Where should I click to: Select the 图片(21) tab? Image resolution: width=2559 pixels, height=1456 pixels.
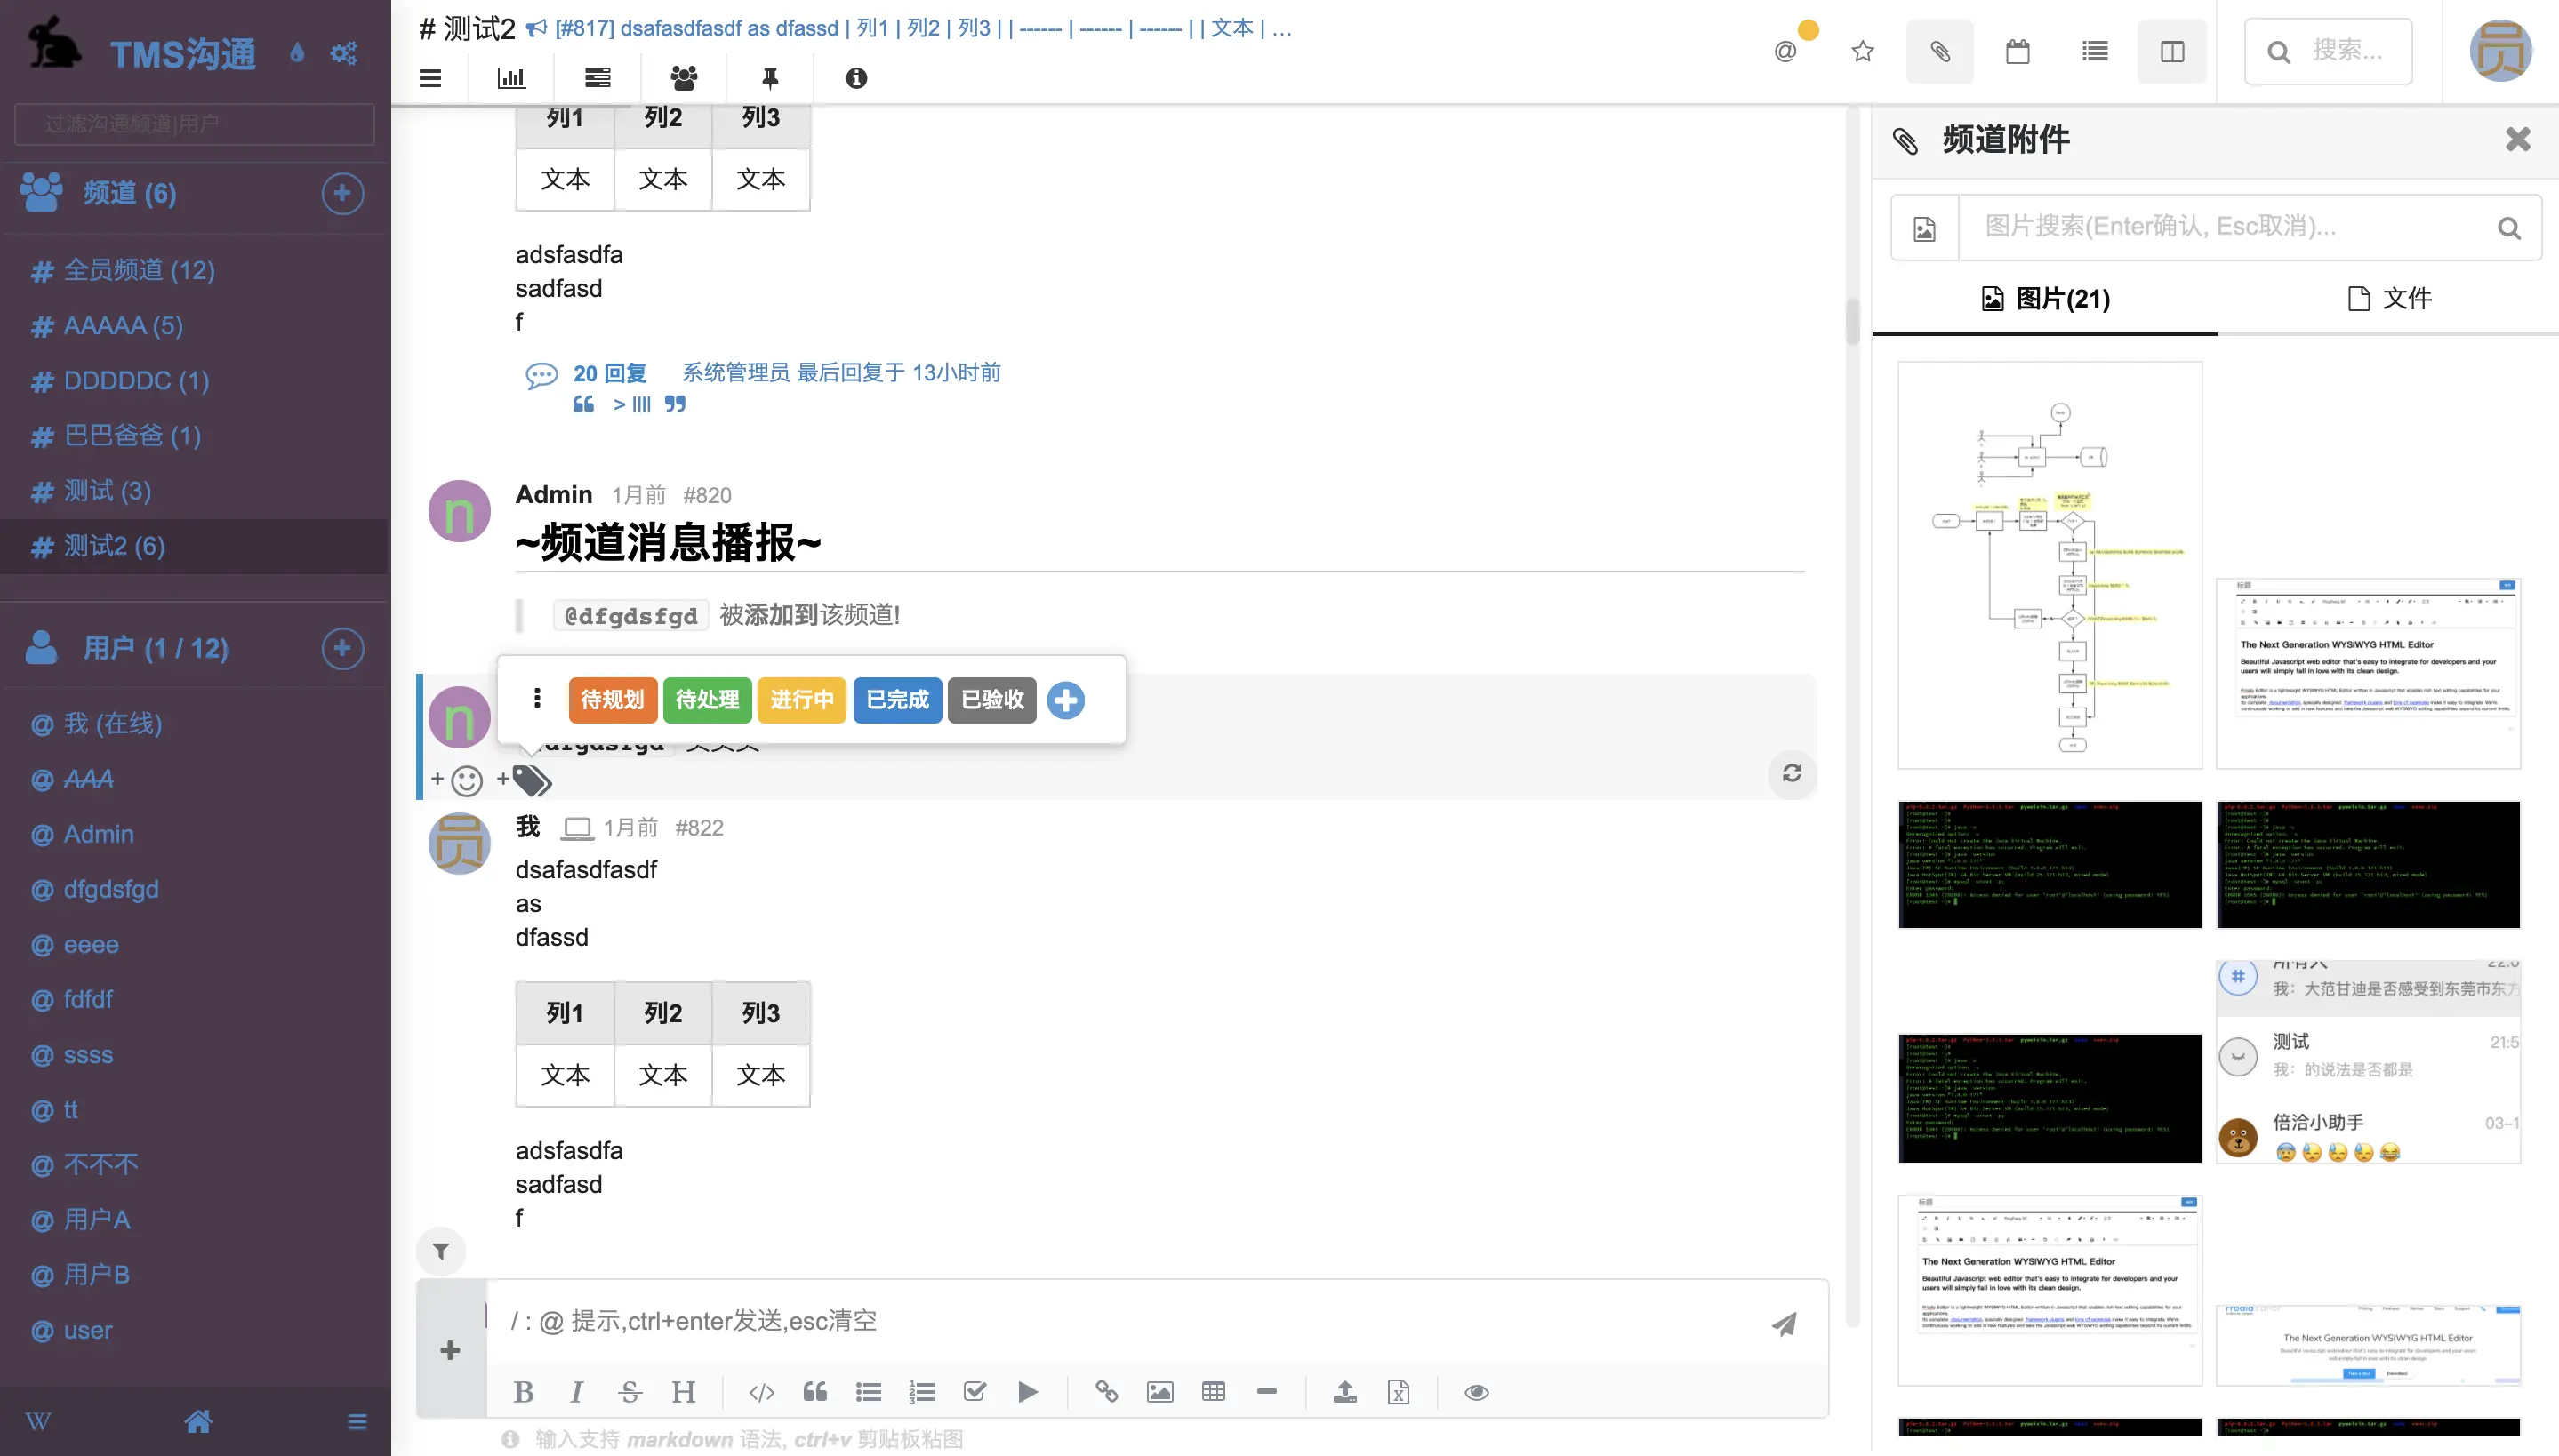tap(2045, 298)
